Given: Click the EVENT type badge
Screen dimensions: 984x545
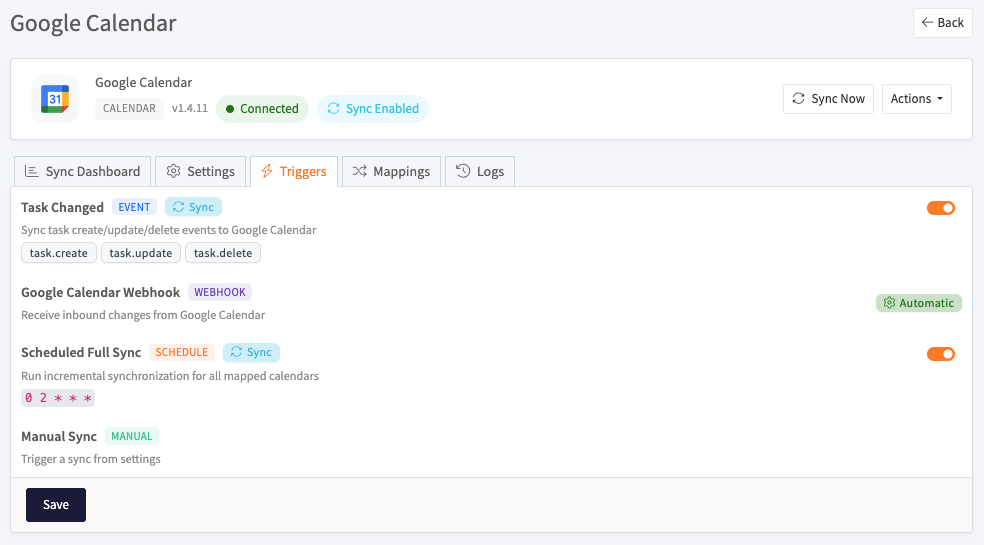Looking at the screenshot, I should coord(134,207).
